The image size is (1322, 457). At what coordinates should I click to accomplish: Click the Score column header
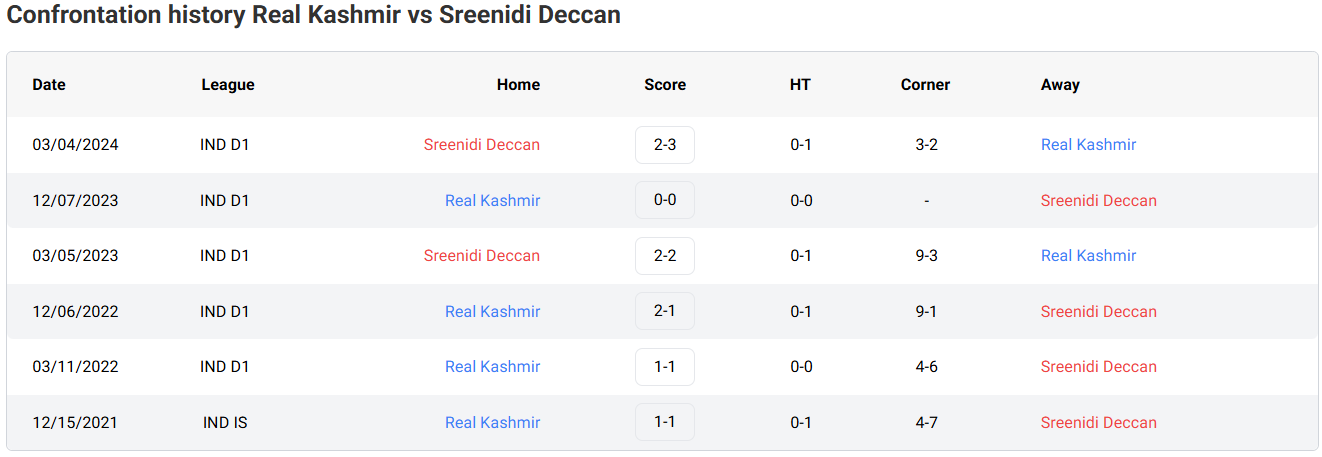tap(665, 85)
